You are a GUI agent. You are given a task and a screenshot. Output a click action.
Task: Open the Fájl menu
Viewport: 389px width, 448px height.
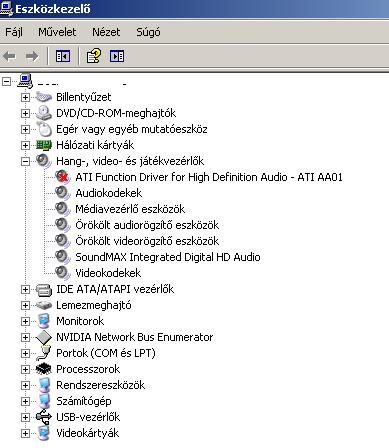(x=14, y=32)
